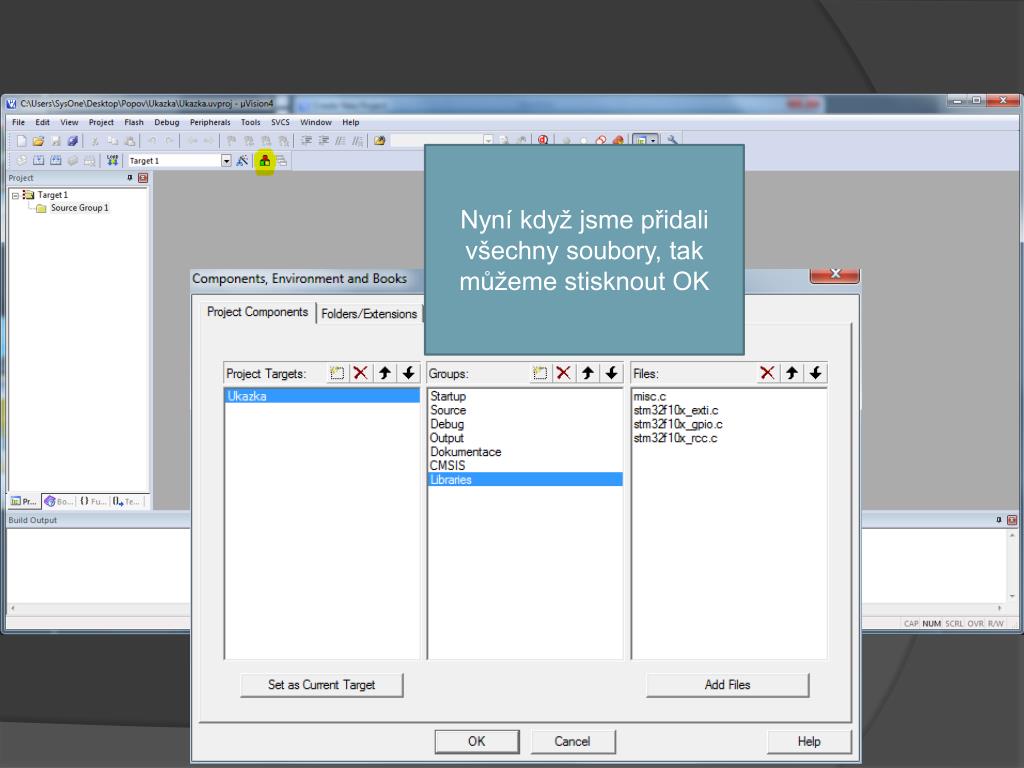Open the Peripherals menu
Screen dimensions: 1024x768
tap(210, 122)
